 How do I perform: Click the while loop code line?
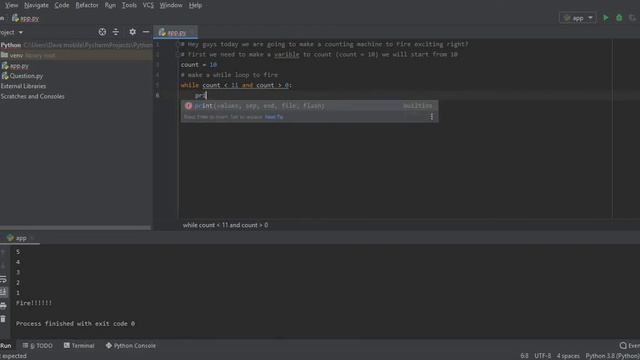[236, 85]
